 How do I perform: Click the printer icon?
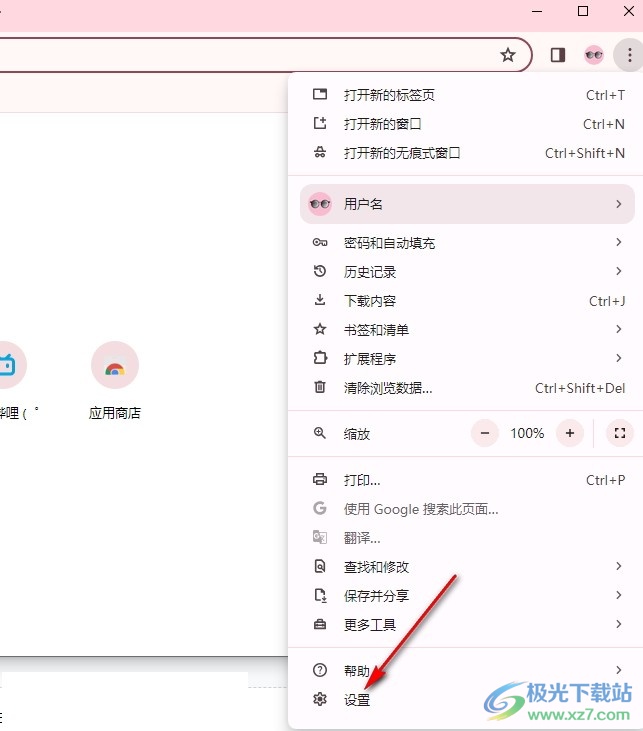pyautogui.click(x=320, y=479)
